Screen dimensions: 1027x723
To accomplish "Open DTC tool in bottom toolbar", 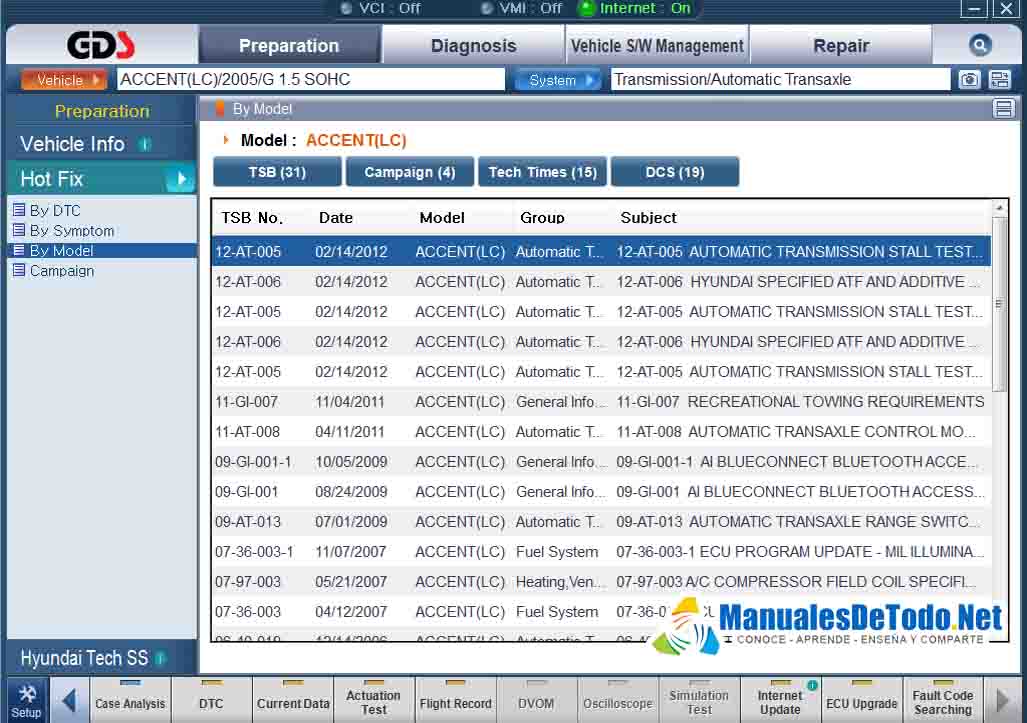I will pos(211,701).
